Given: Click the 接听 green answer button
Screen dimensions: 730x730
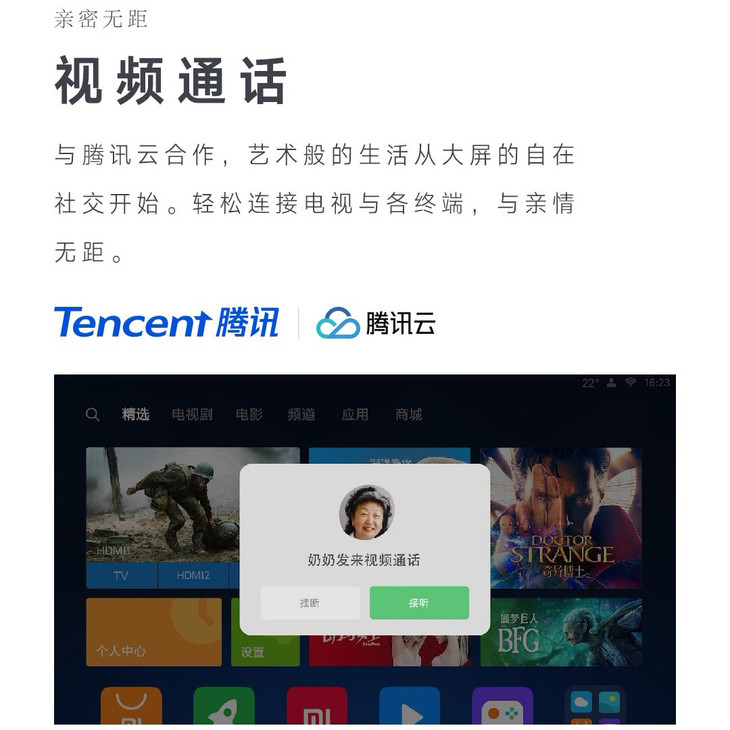Looking at the screenshot, I should (419, 602).
